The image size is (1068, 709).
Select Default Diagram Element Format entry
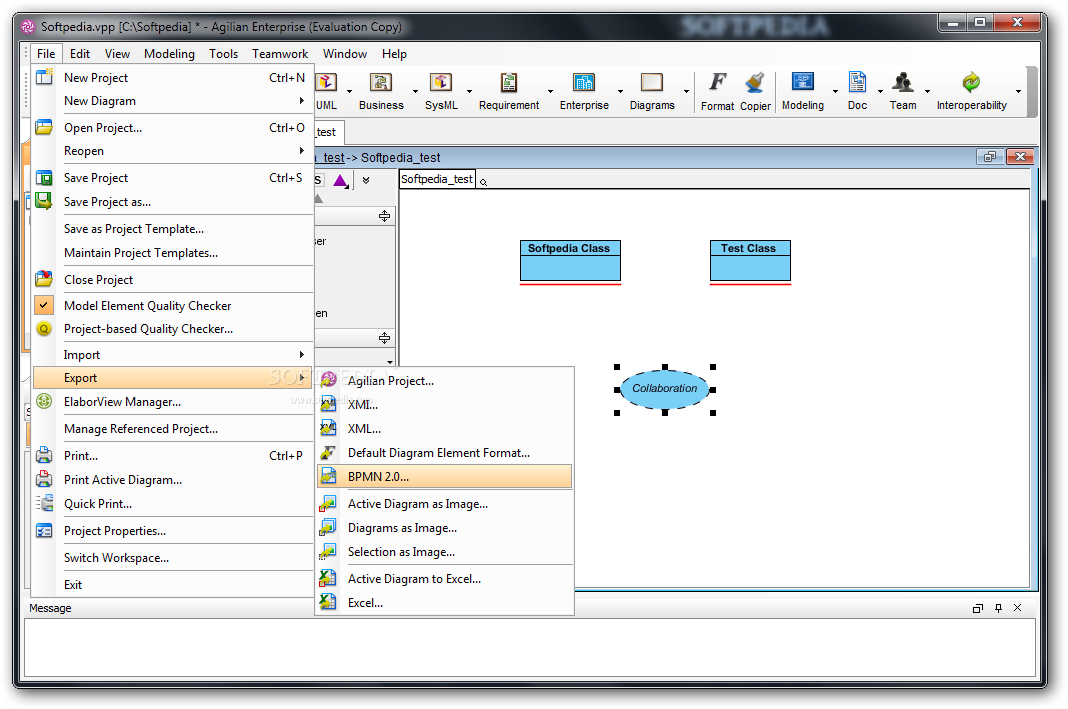445,452
